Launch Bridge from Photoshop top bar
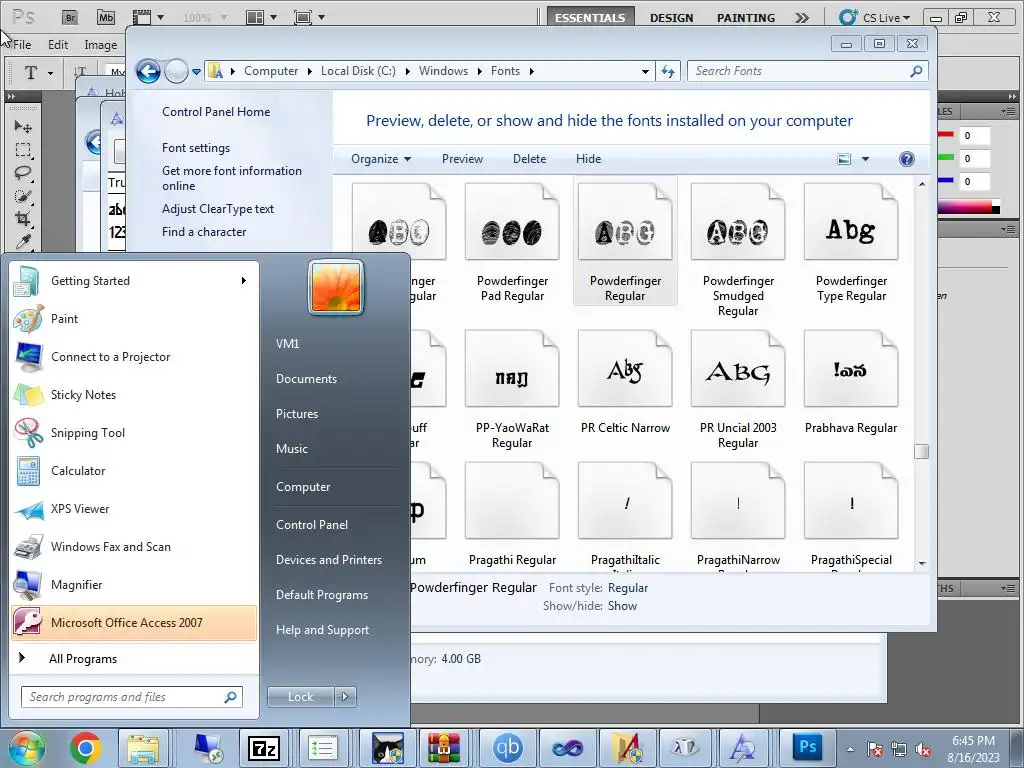The image size is (1024, 768). [x=69, y=18]
